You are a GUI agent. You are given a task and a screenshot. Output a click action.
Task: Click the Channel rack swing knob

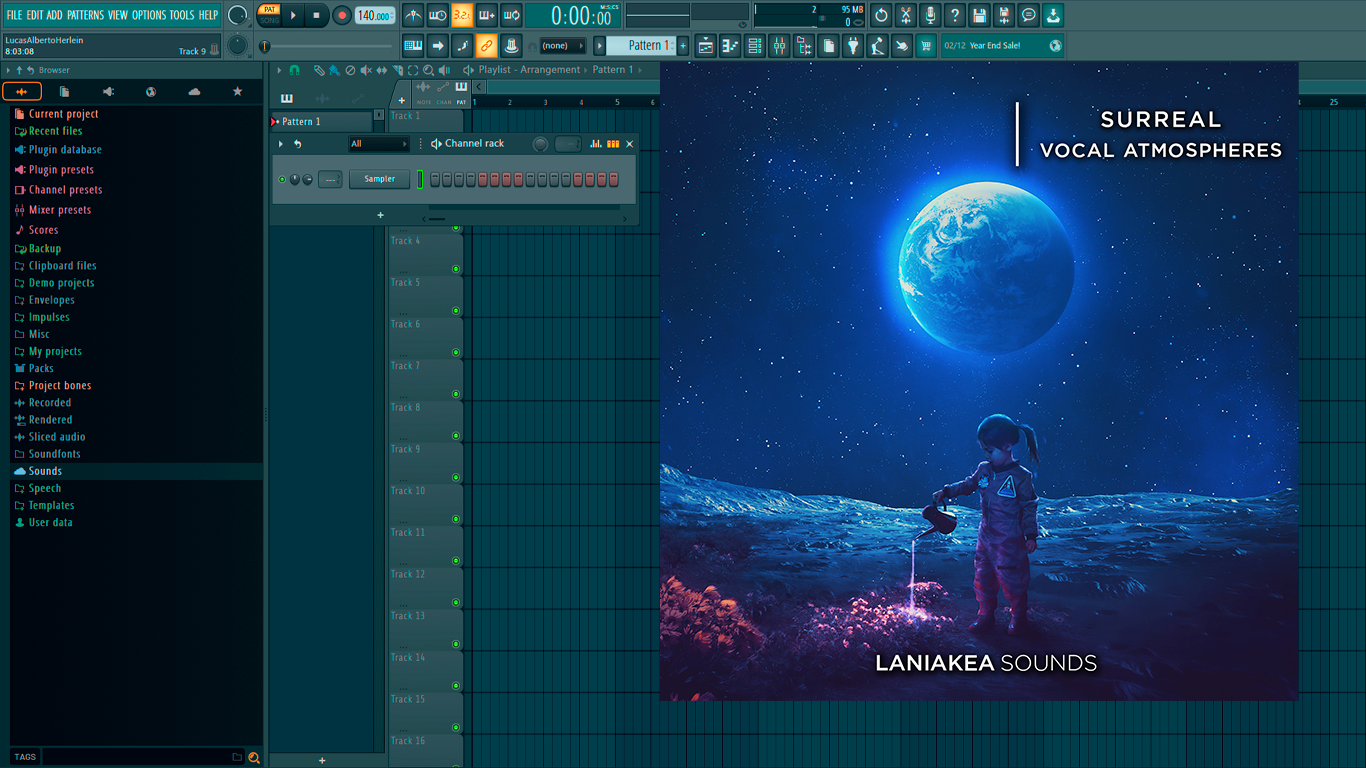(540, 144)
